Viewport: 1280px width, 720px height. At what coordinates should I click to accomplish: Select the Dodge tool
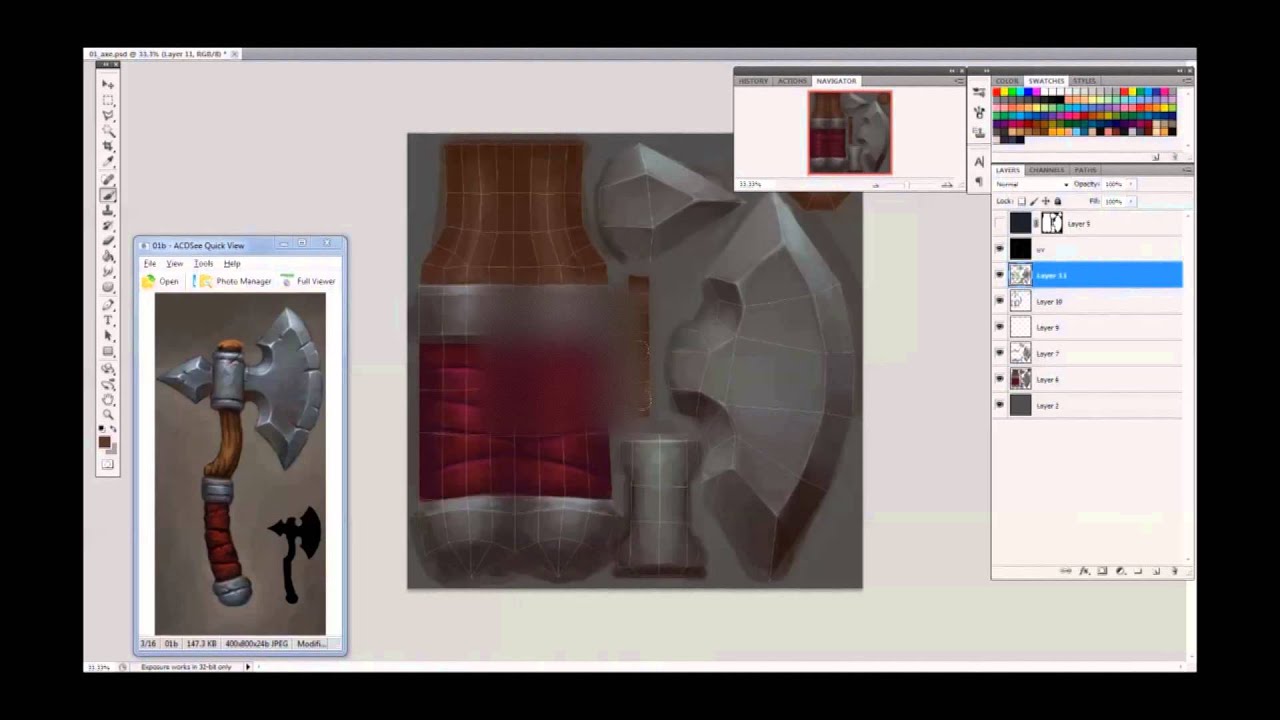coord(108,286)
